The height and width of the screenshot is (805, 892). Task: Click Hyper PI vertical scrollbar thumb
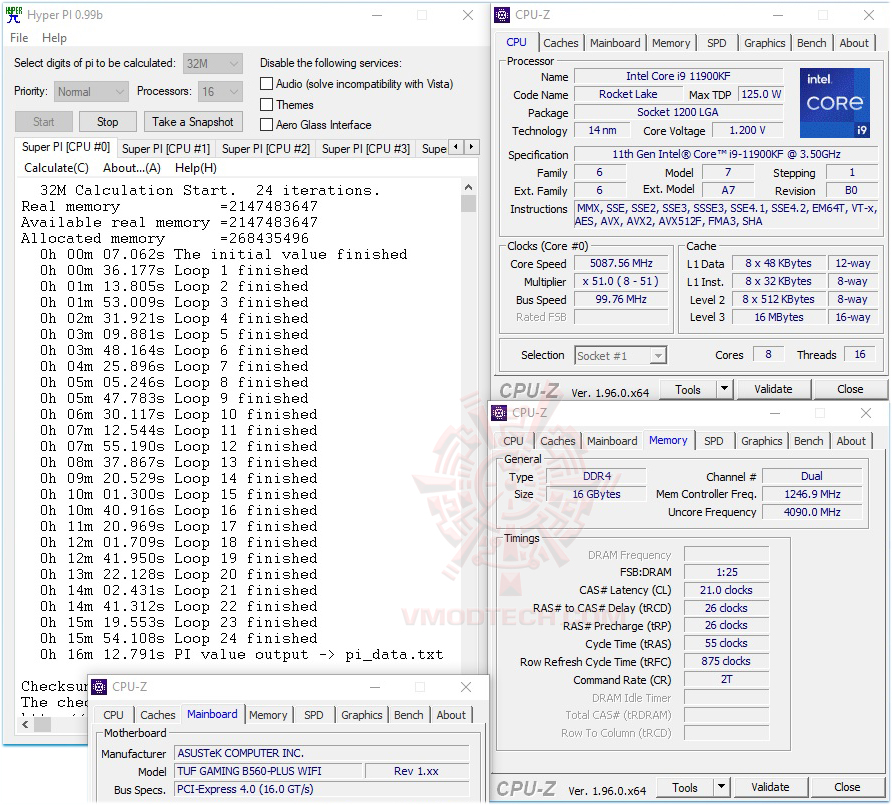[x=468, y=203]
